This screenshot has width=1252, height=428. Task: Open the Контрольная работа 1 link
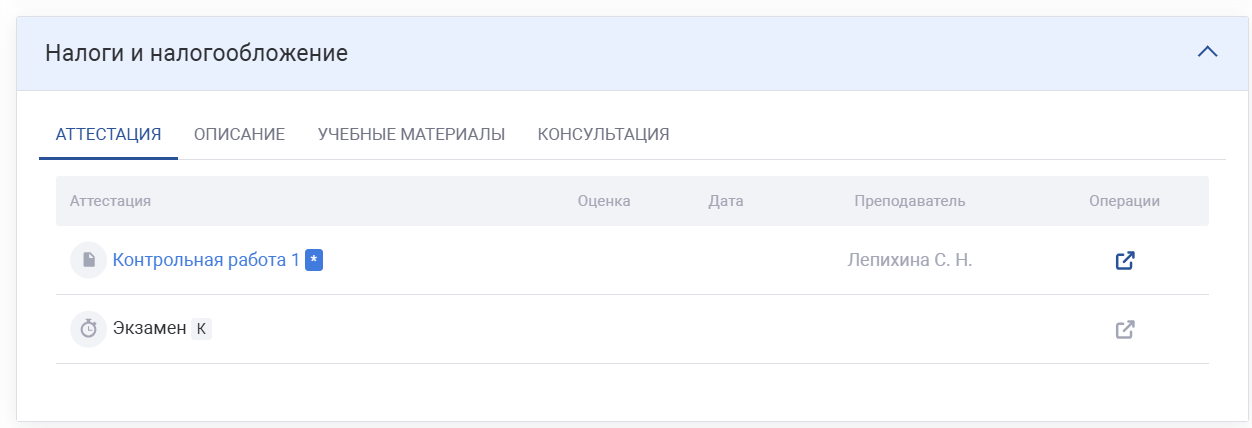[206, 260]
